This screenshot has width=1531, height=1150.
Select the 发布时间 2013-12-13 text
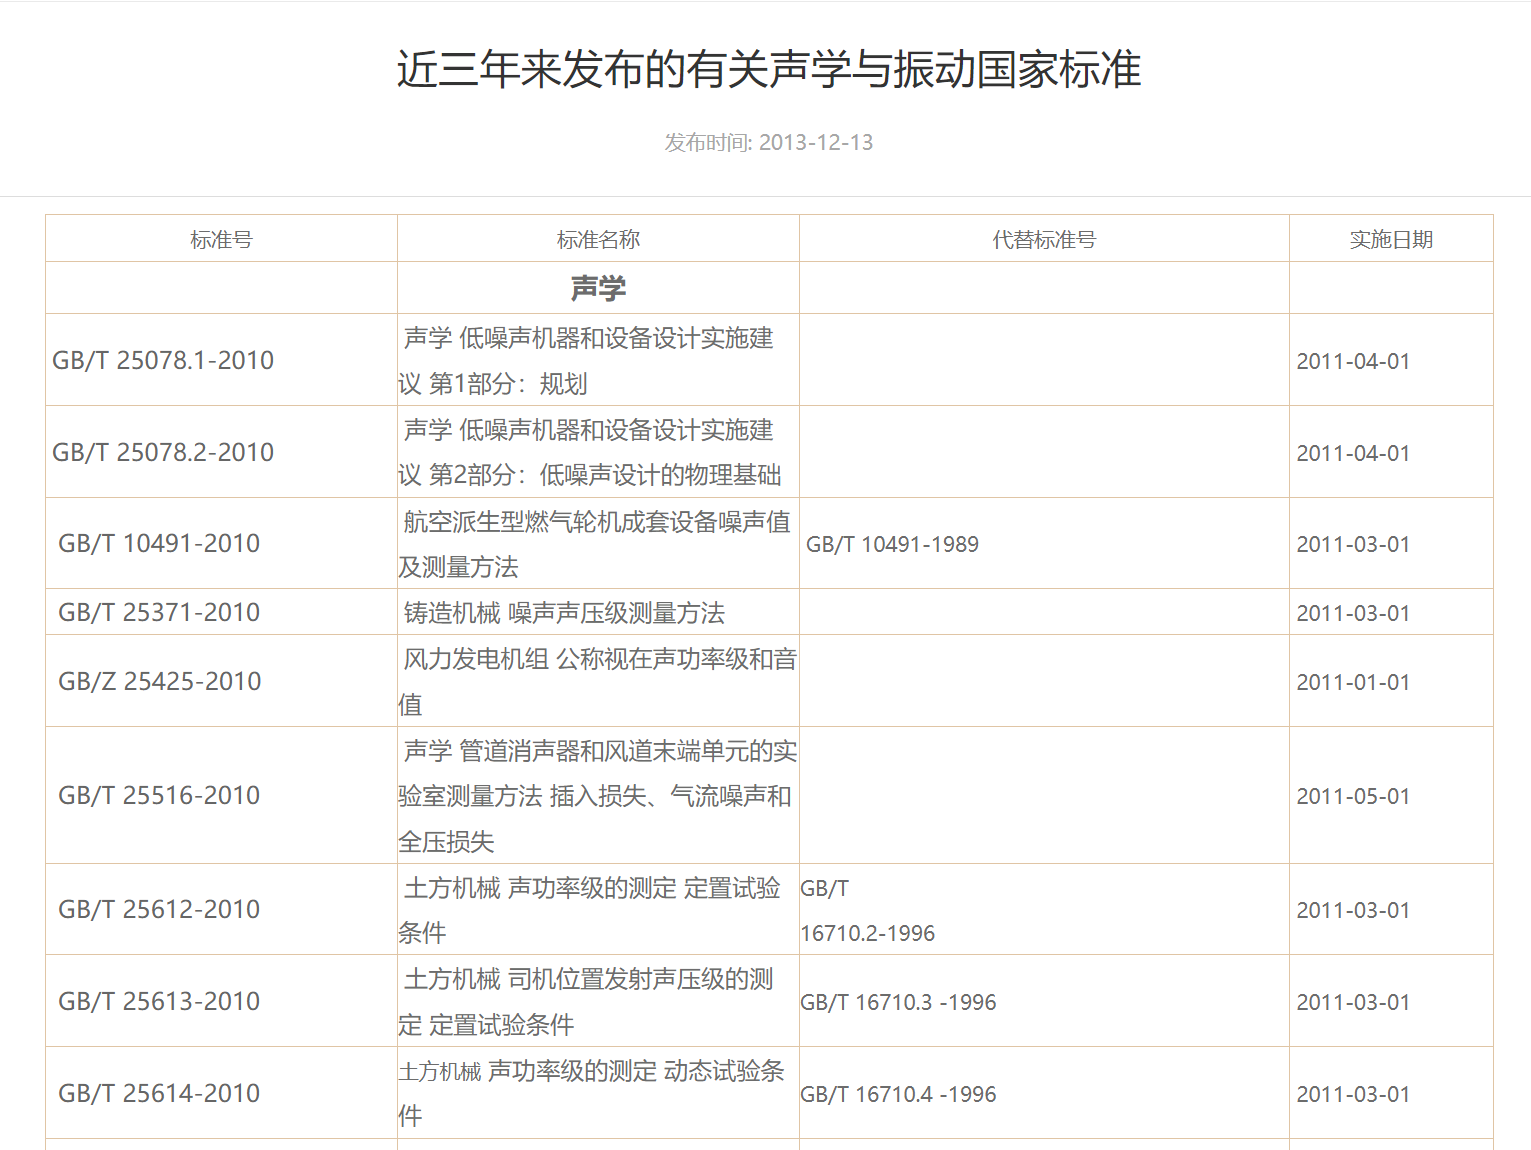coord(768,142)
